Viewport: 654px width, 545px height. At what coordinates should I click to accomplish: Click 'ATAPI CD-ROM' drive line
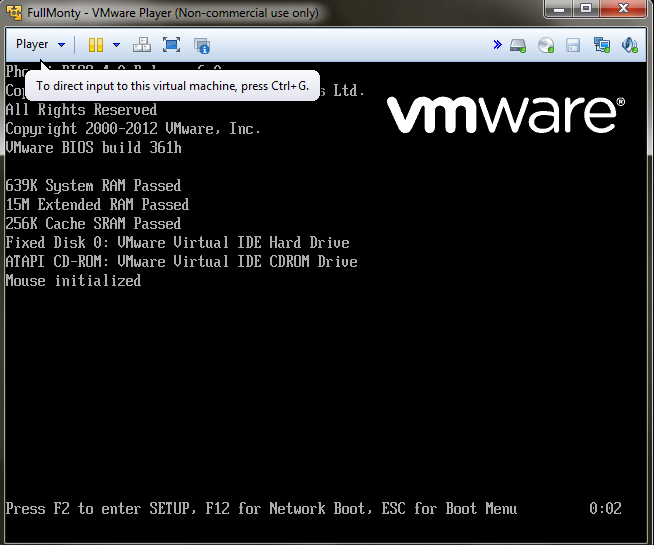[x=181, y=261]
